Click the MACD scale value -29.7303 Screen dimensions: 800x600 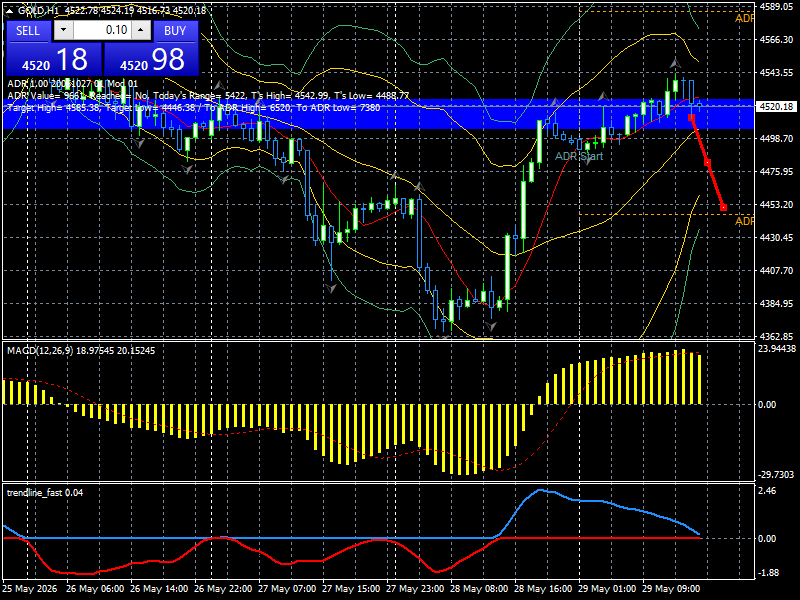pos(777,474)
